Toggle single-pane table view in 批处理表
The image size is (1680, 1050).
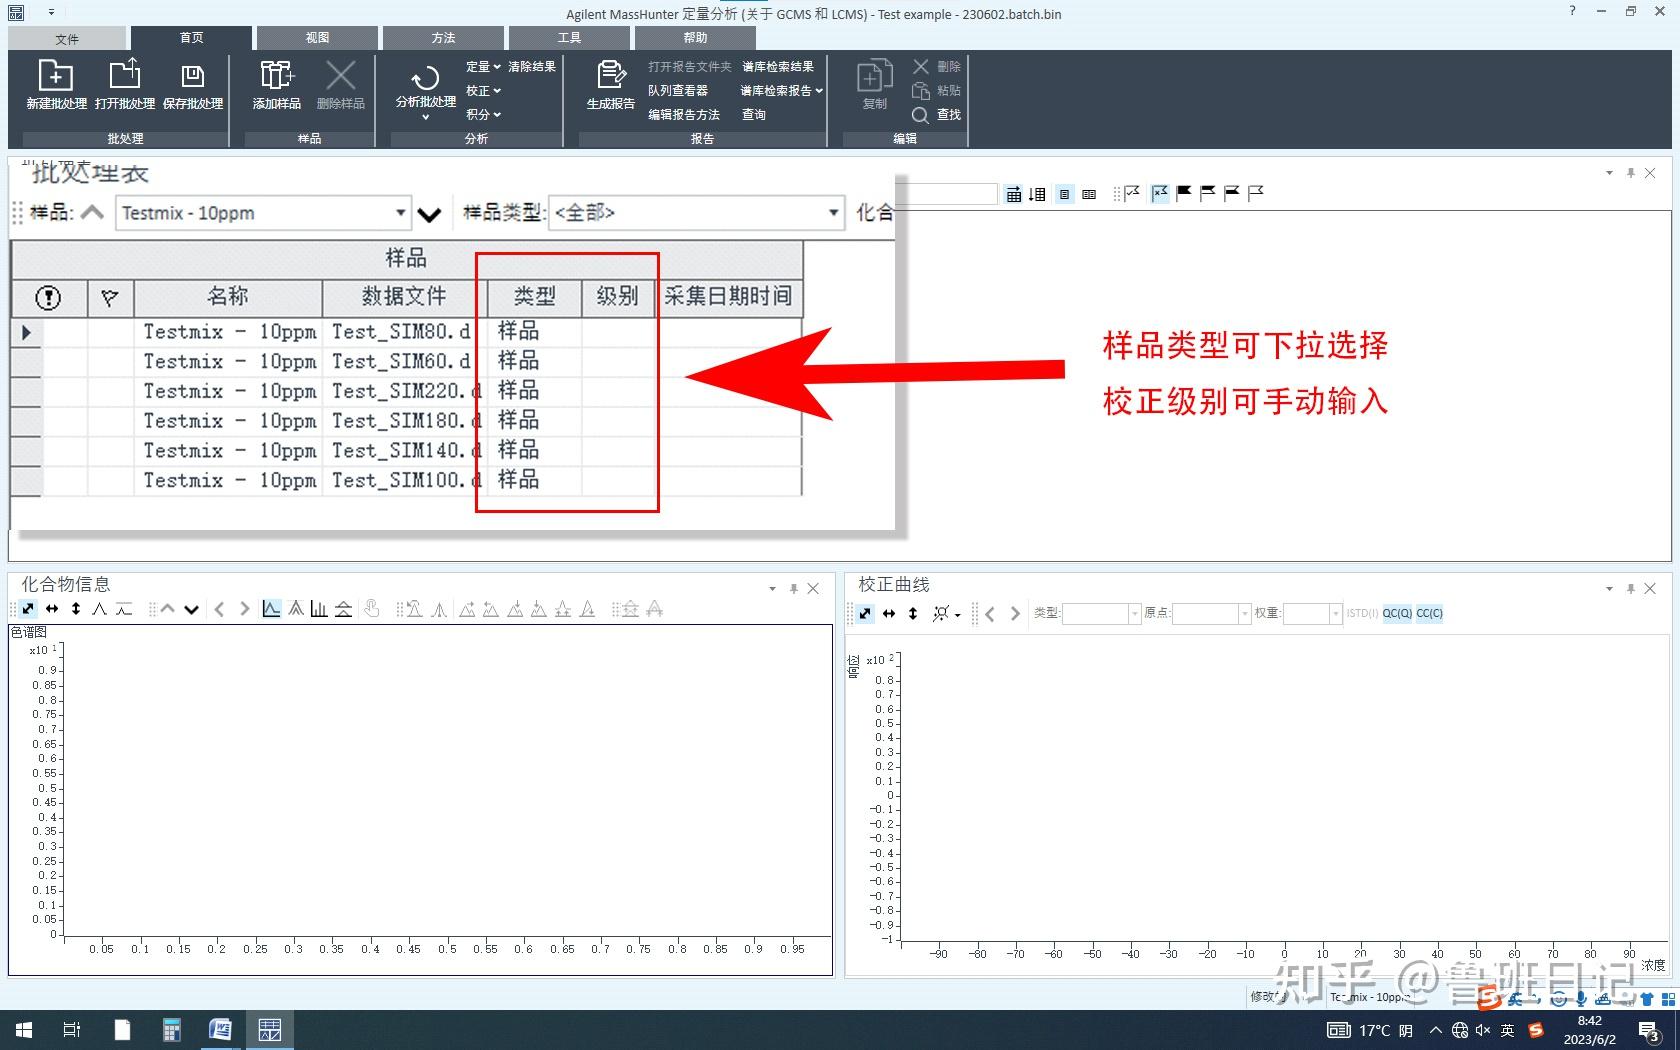(x=1065, y=194)
